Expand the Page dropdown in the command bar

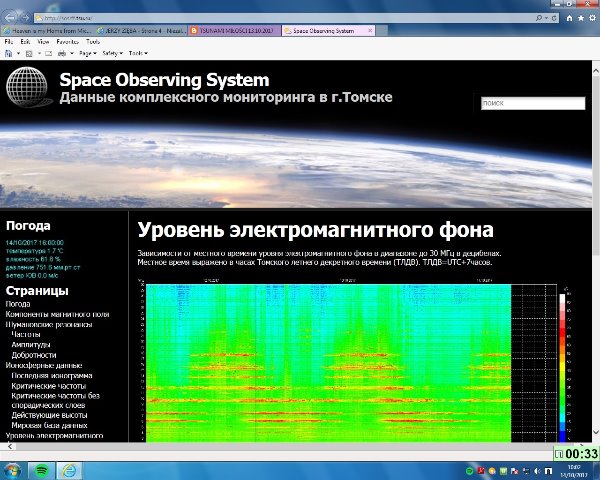85,53
